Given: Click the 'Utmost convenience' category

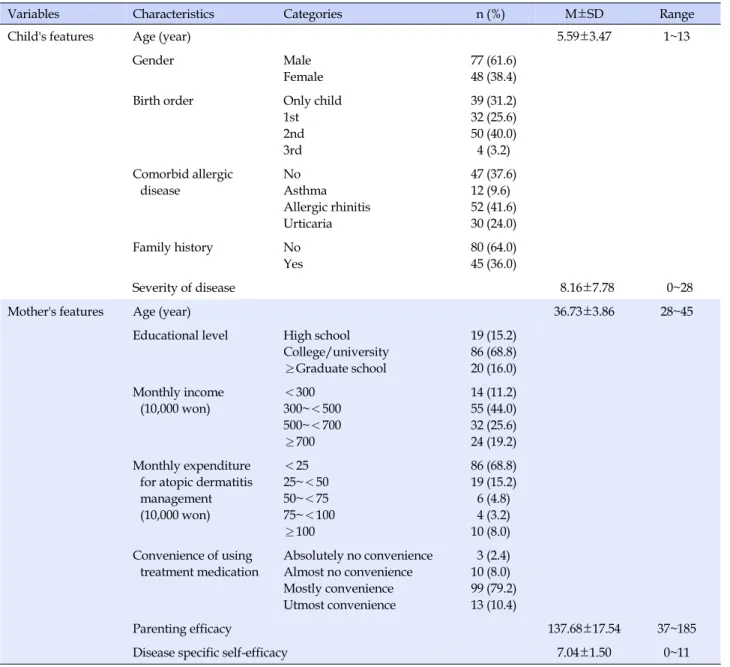Looking at the screenshot, I should click(339, 605).
